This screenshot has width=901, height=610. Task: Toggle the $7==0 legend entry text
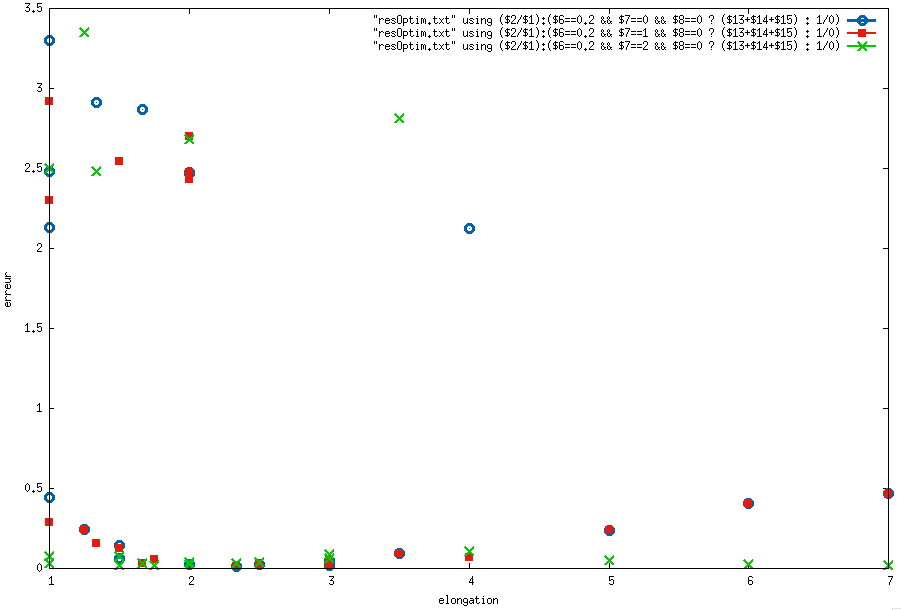606,20
